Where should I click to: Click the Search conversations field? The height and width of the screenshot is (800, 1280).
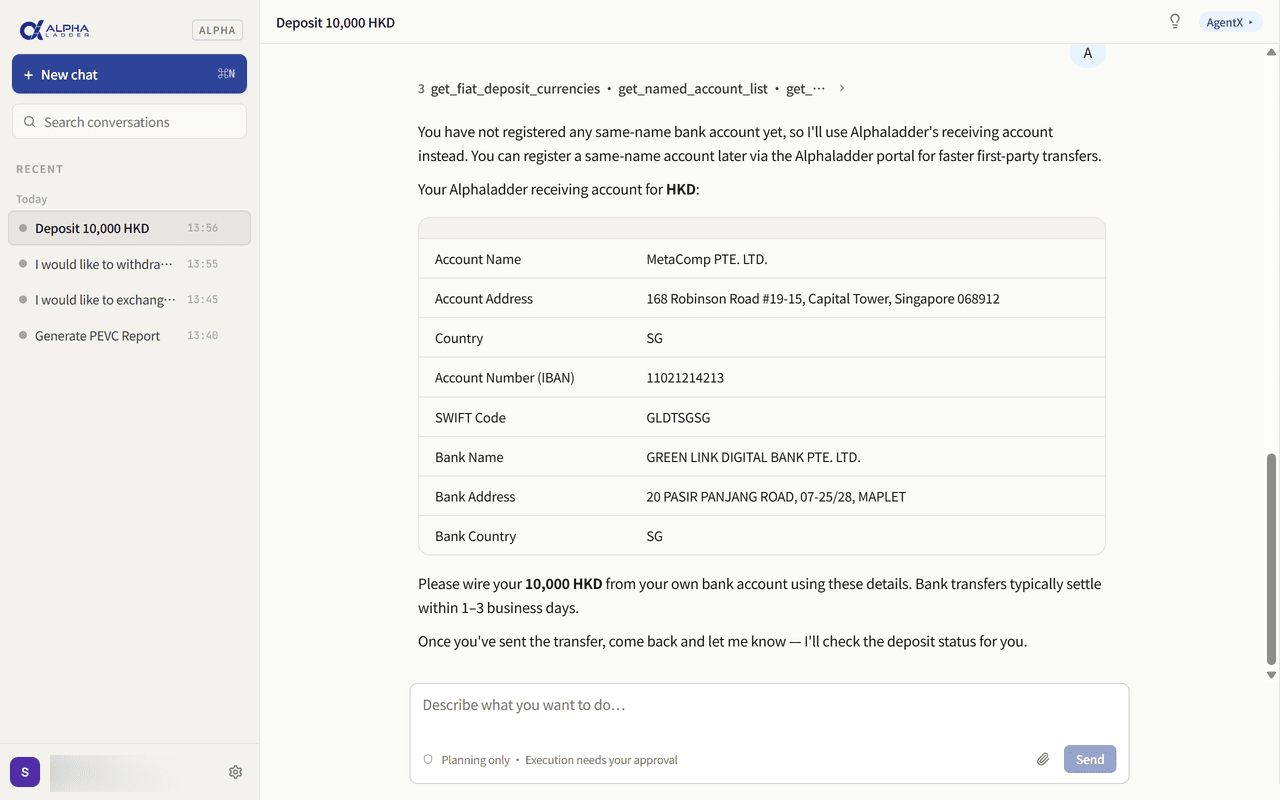point(129,122)
